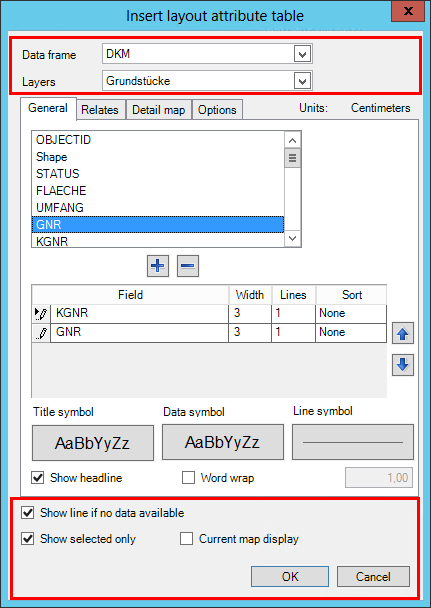Expand the Layers Grundstücke dropdown

coord(302,81)
